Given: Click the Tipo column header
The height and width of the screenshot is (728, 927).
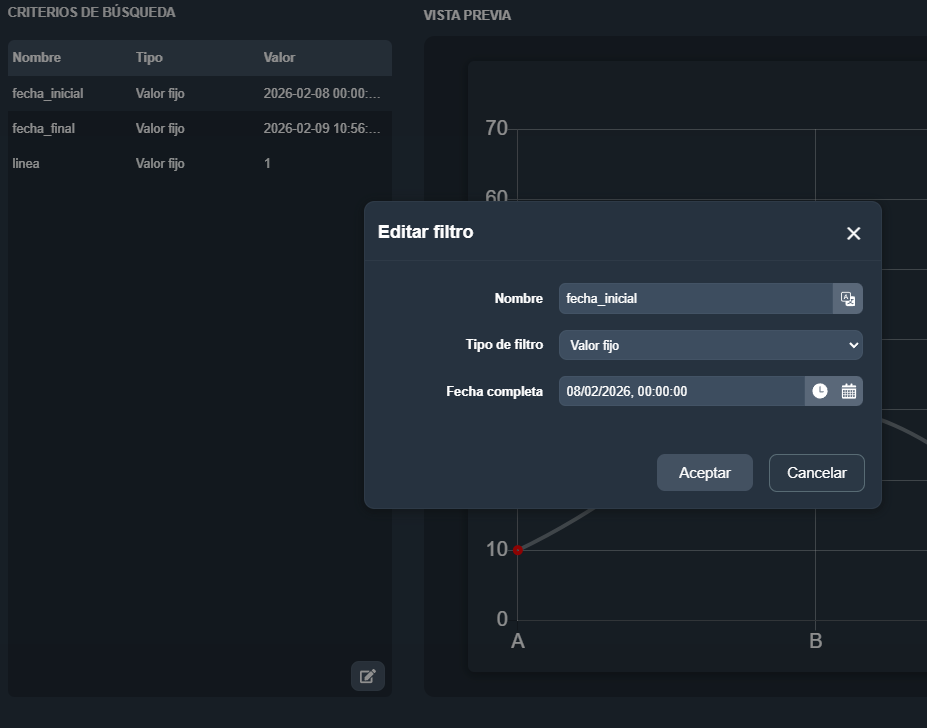Looking at the screenshot, I should [149, 58].
